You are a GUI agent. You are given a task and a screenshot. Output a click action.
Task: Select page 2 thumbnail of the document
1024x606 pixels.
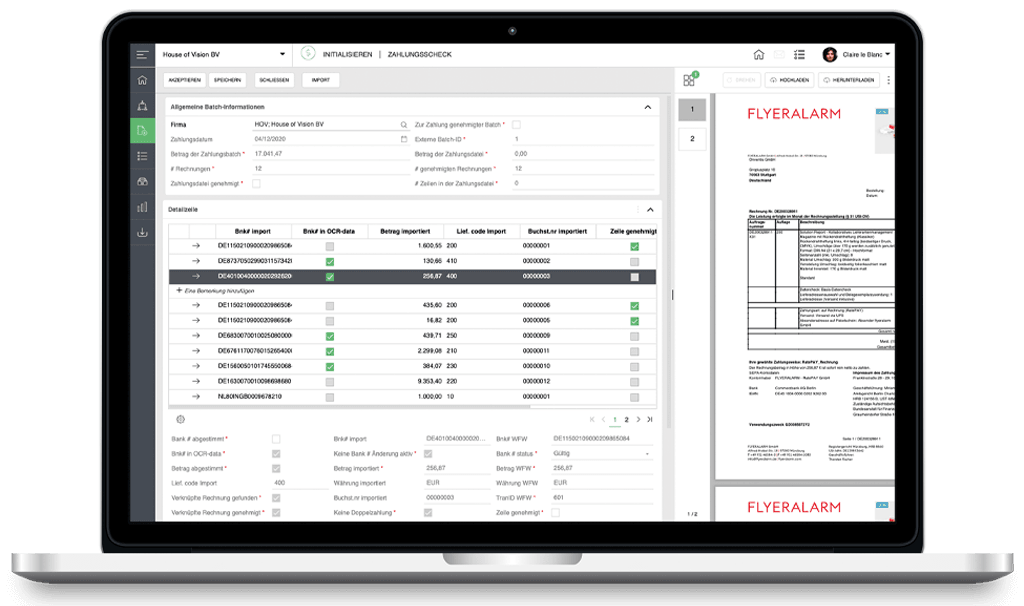691,138
